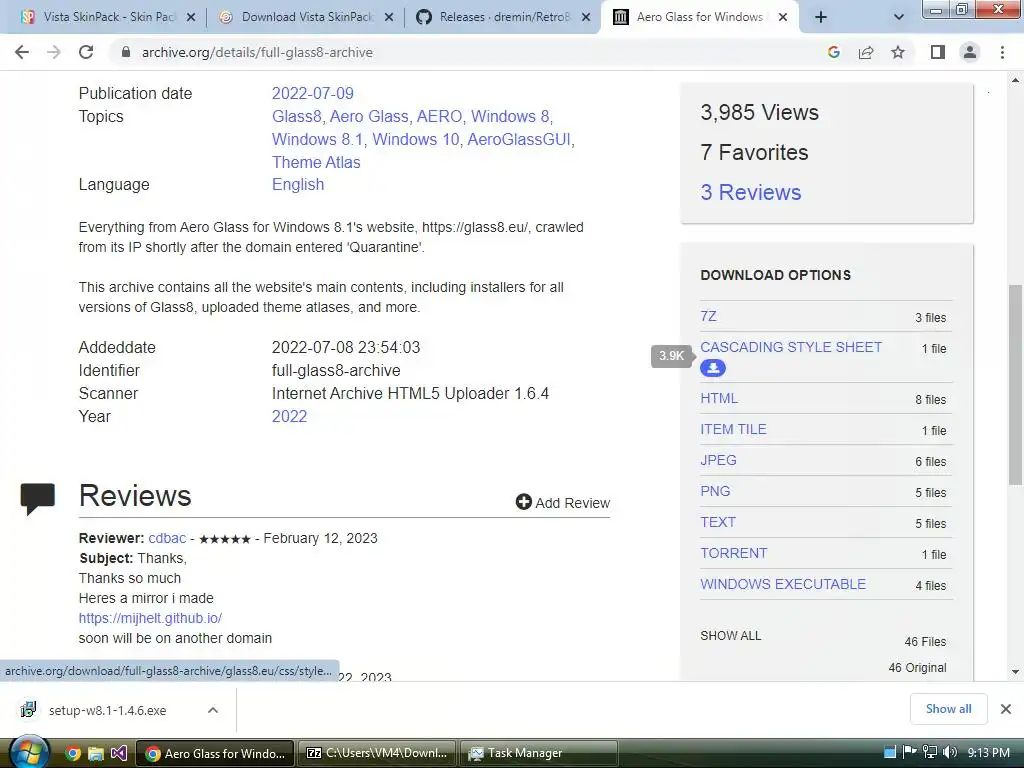Launch Chrome from quick launch

coord(73,754)
